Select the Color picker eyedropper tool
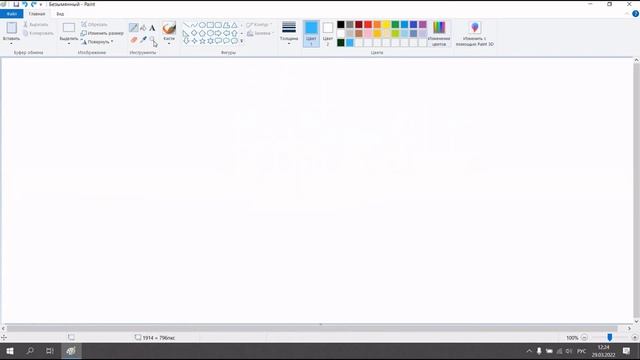The width and height of the screenshot is (640, 360). [x=143, y=40]
